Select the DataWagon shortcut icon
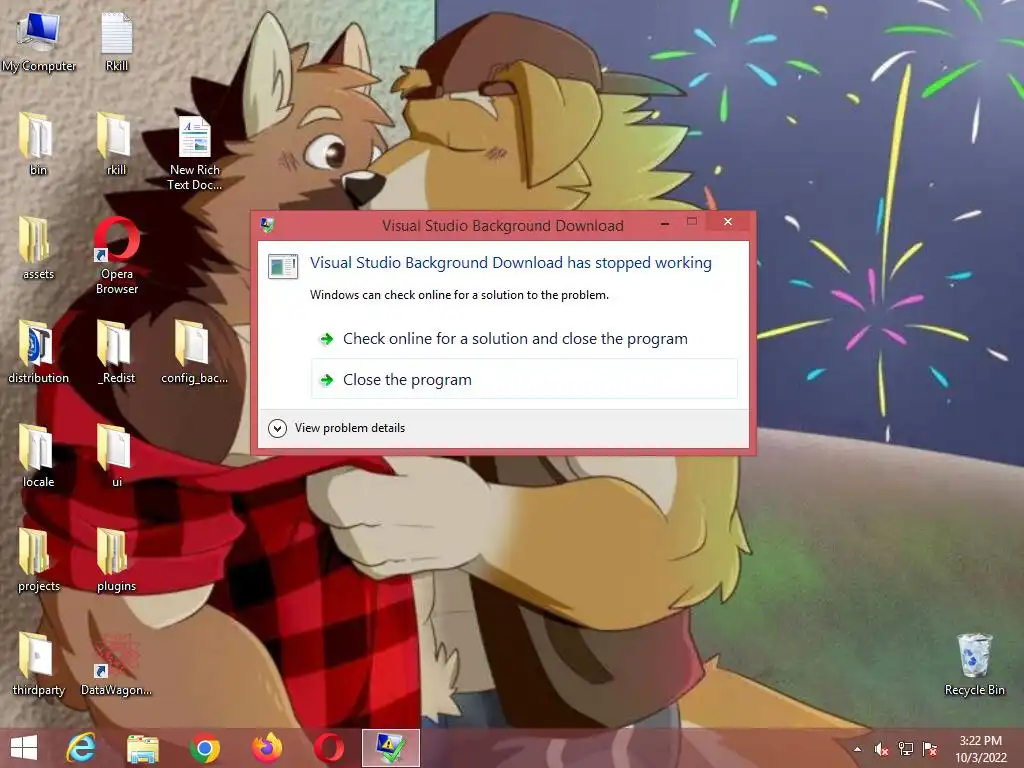1024x768 pixels. (116, 664)
